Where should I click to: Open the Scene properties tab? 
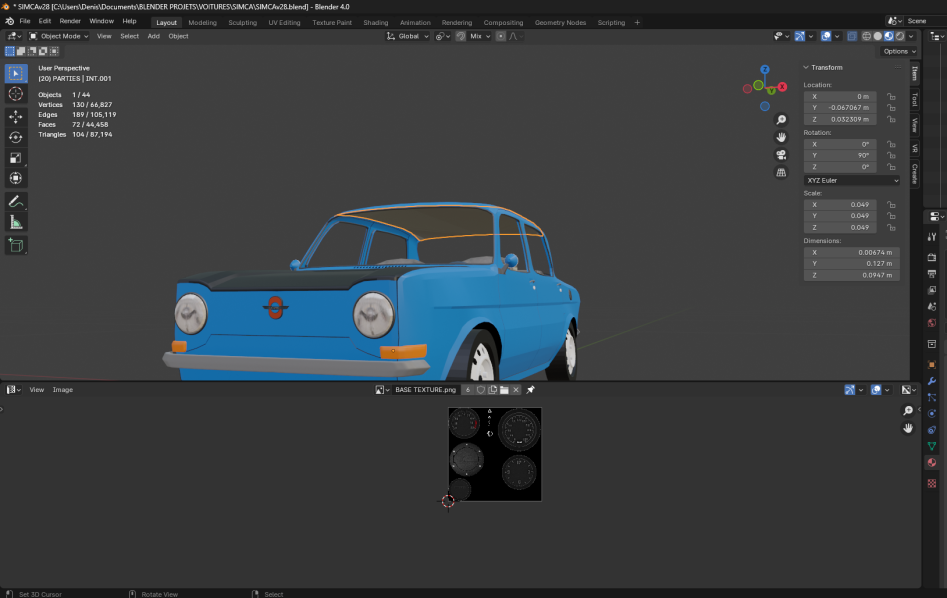[x=932, y=306]
